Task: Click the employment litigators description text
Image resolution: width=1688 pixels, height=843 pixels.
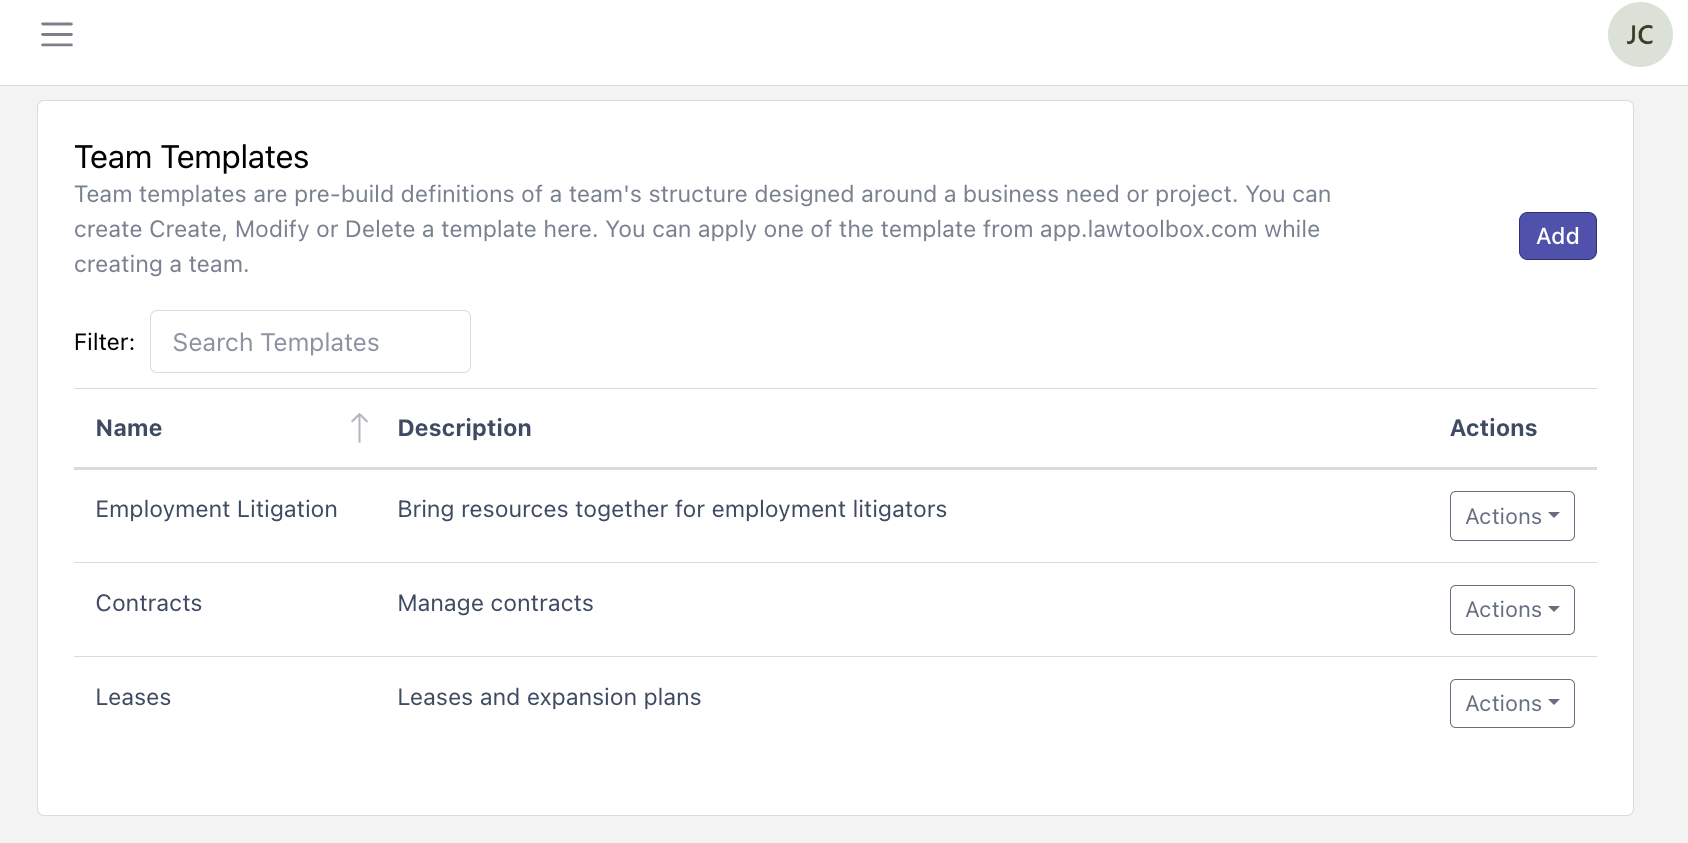Action: coord(672,509)
